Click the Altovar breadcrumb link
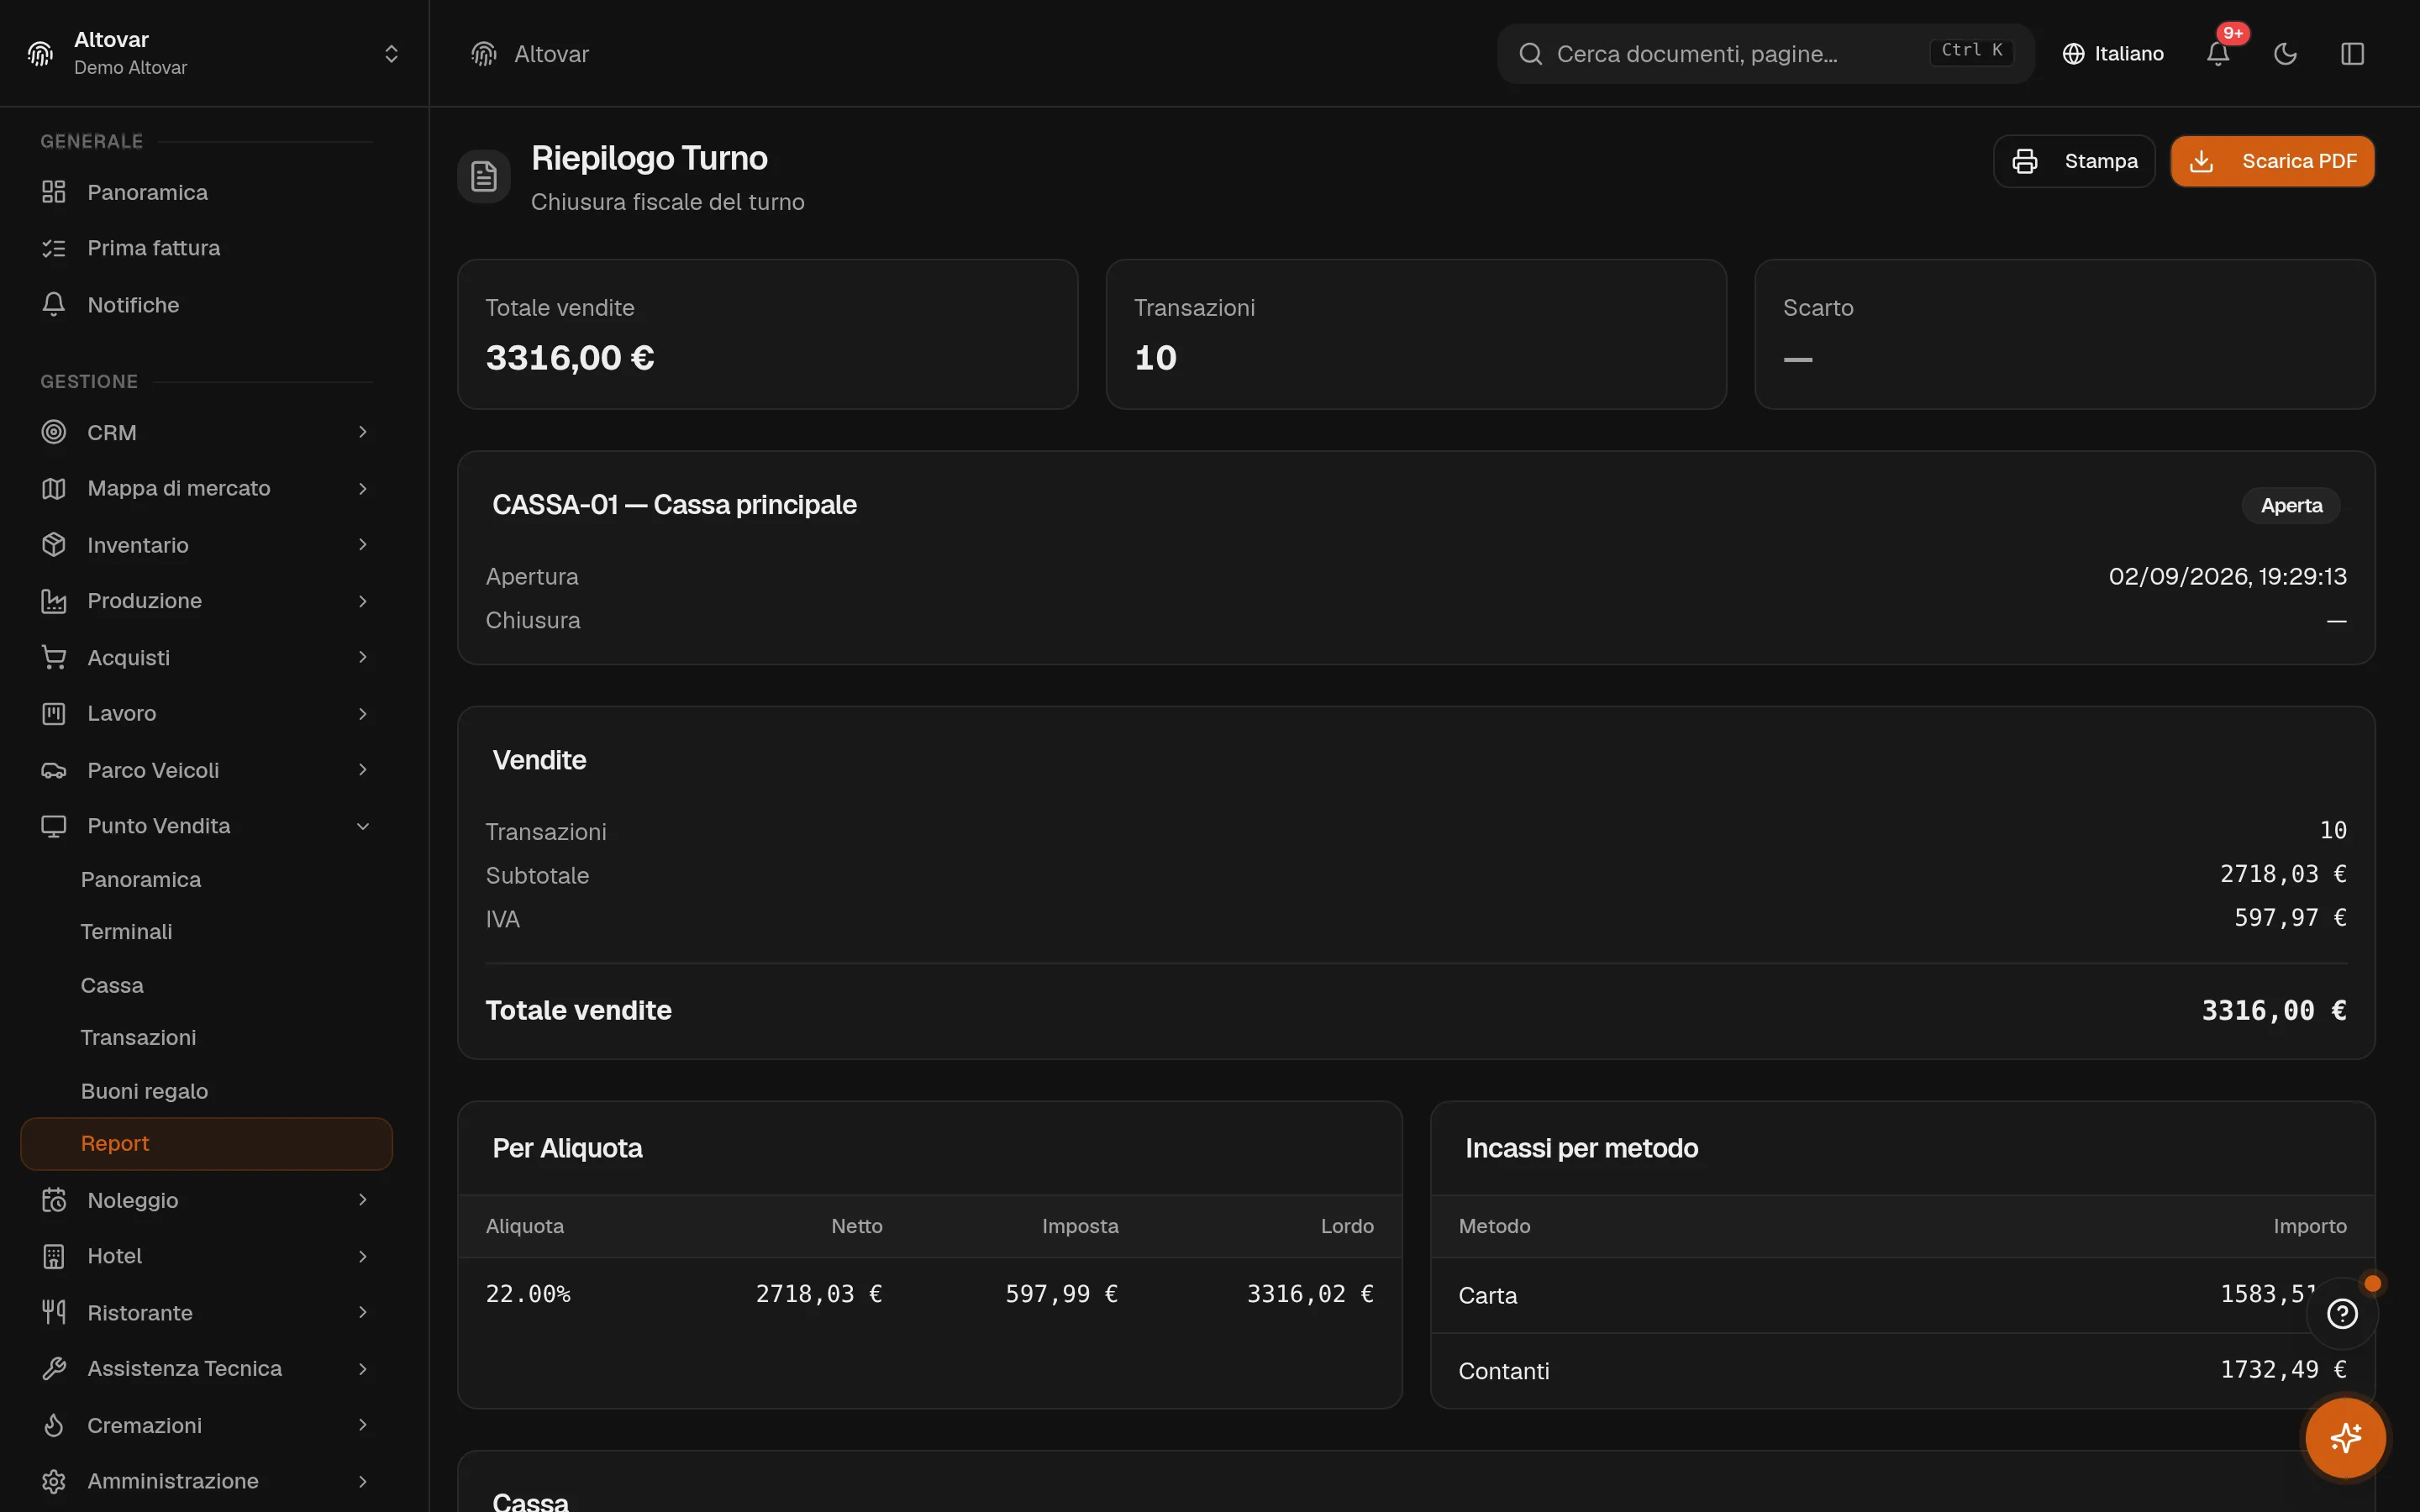 coord(551,54)
